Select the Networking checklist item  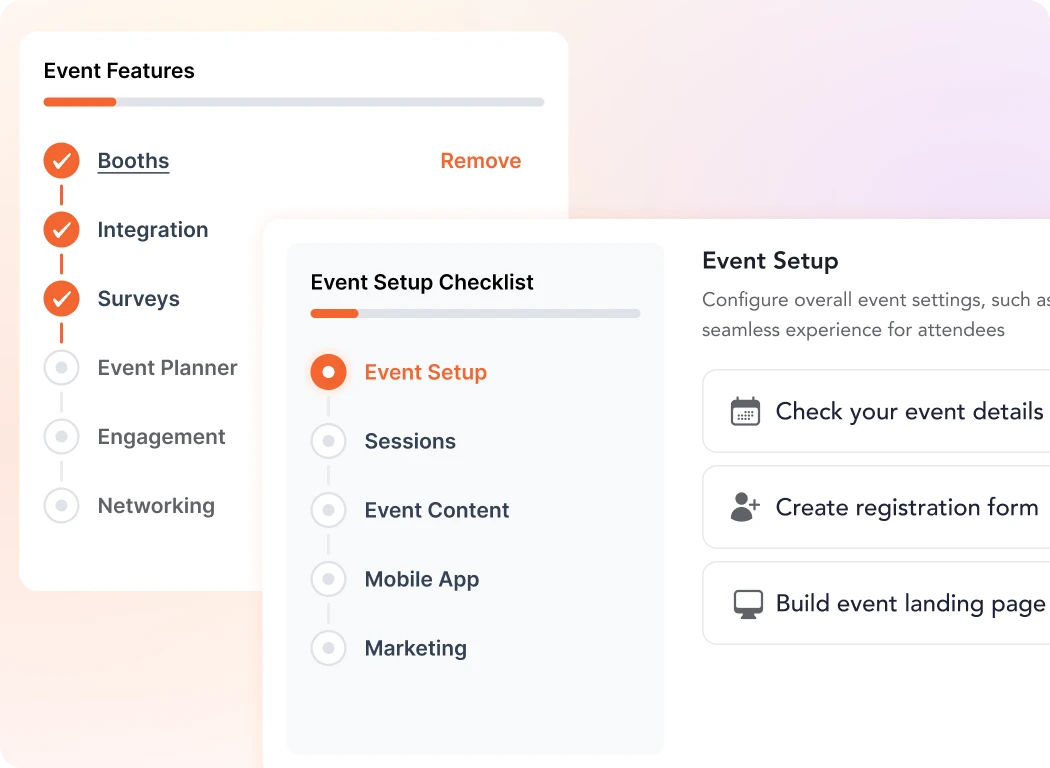point(156,505)
